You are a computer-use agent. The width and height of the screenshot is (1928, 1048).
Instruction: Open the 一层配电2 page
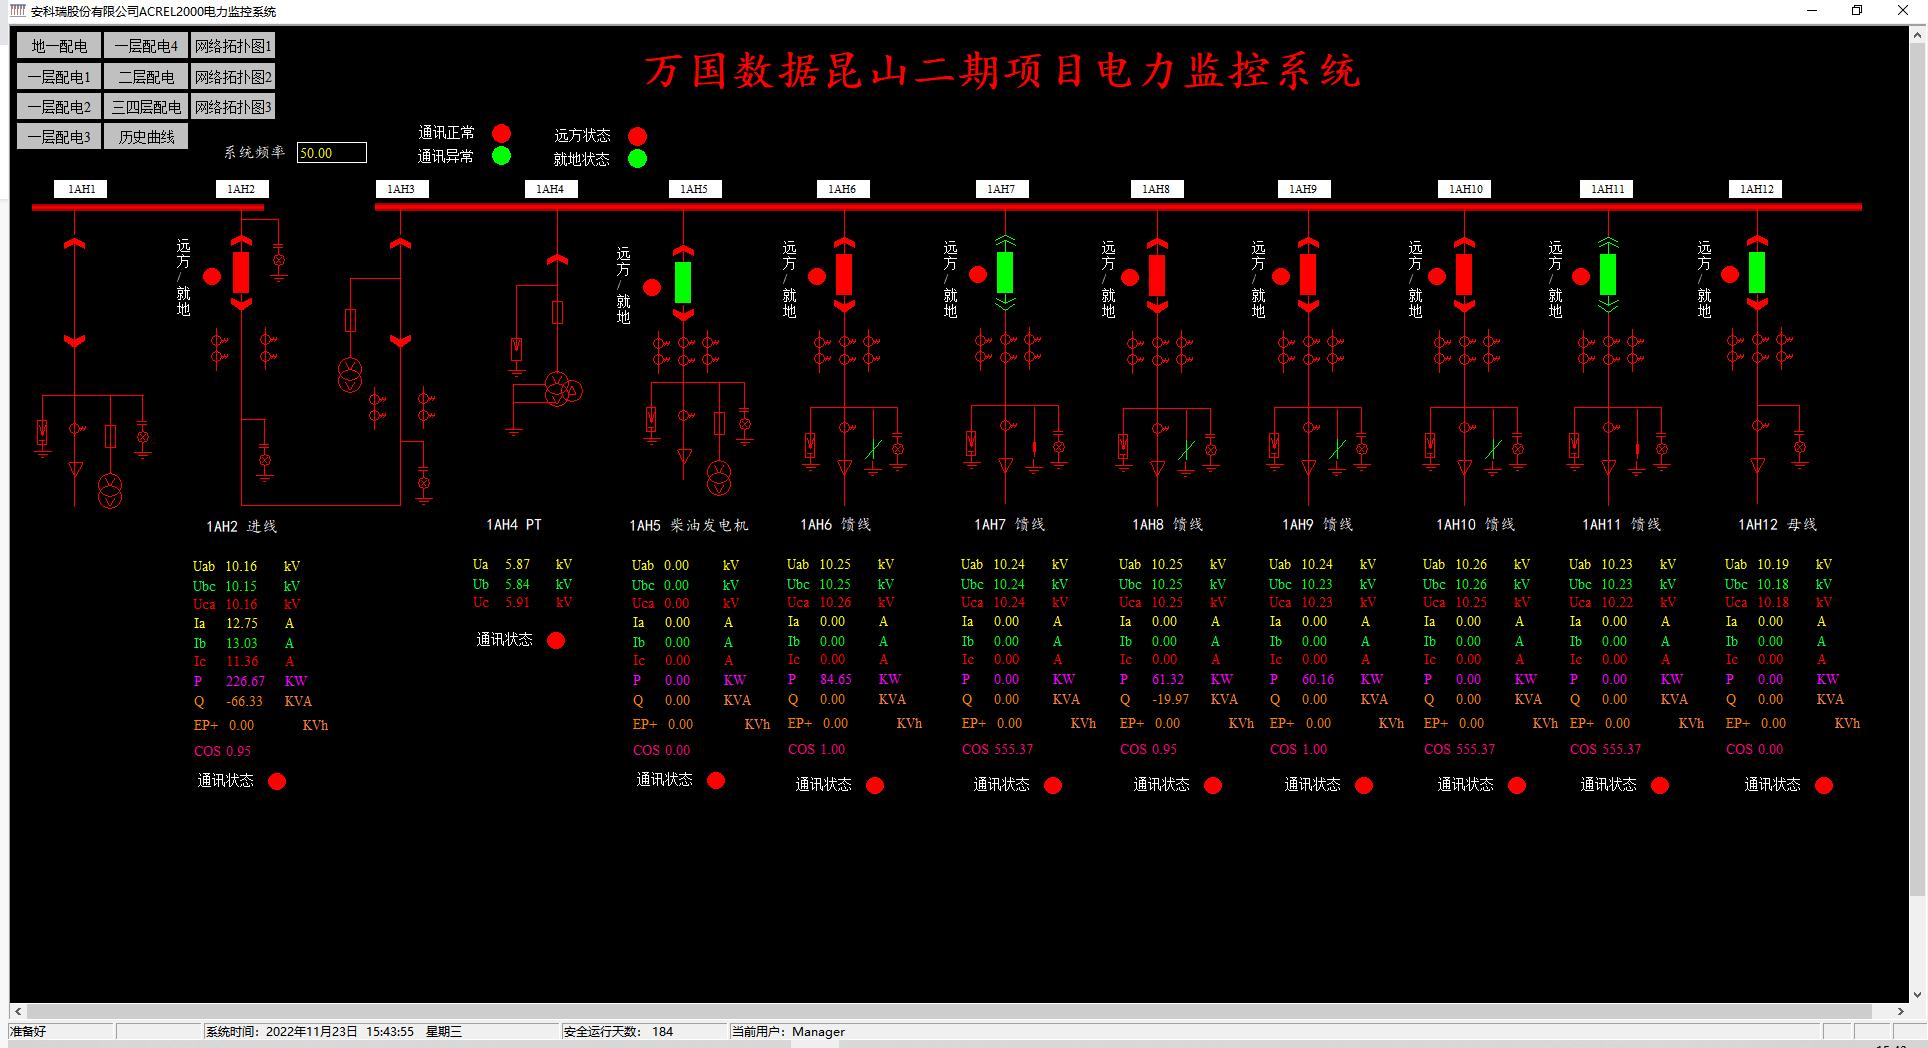click(59, 107)
